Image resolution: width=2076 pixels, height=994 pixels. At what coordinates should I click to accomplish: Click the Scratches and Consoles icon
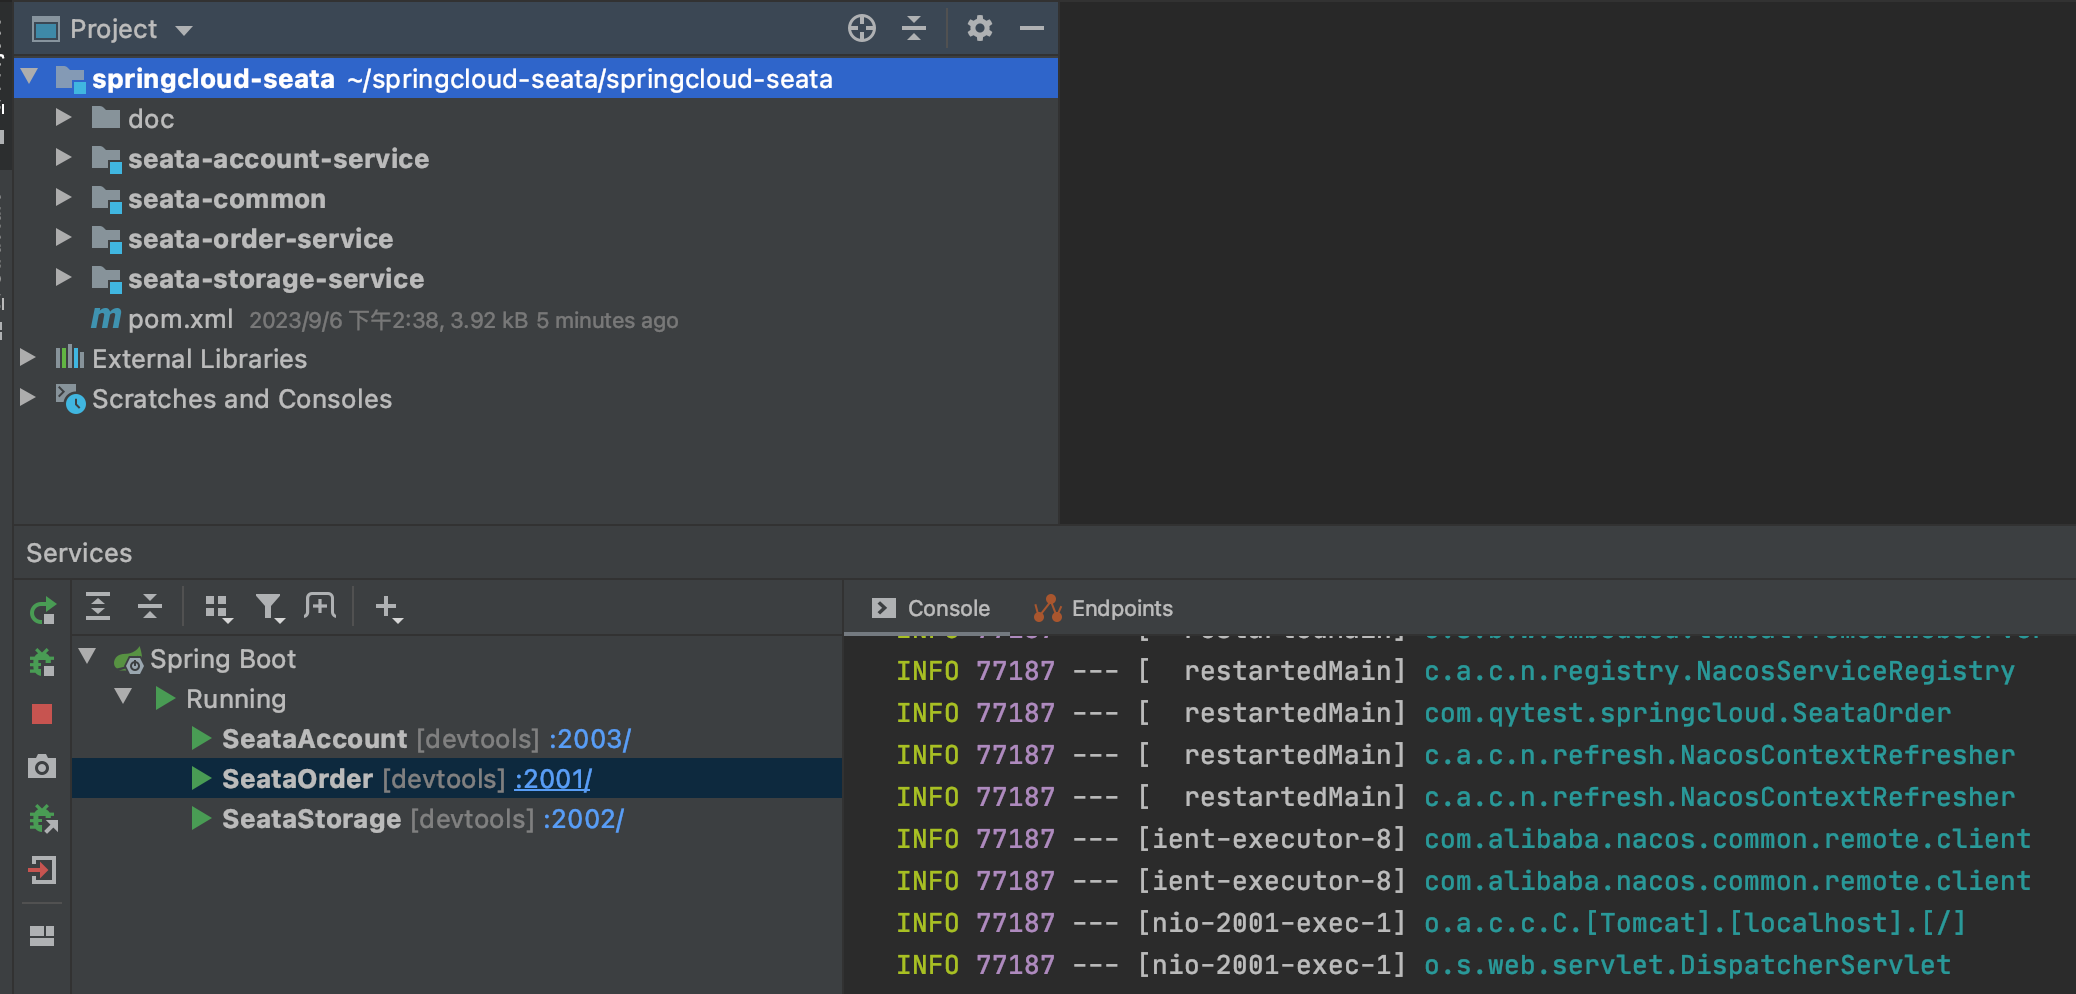(x=70, y=398)
